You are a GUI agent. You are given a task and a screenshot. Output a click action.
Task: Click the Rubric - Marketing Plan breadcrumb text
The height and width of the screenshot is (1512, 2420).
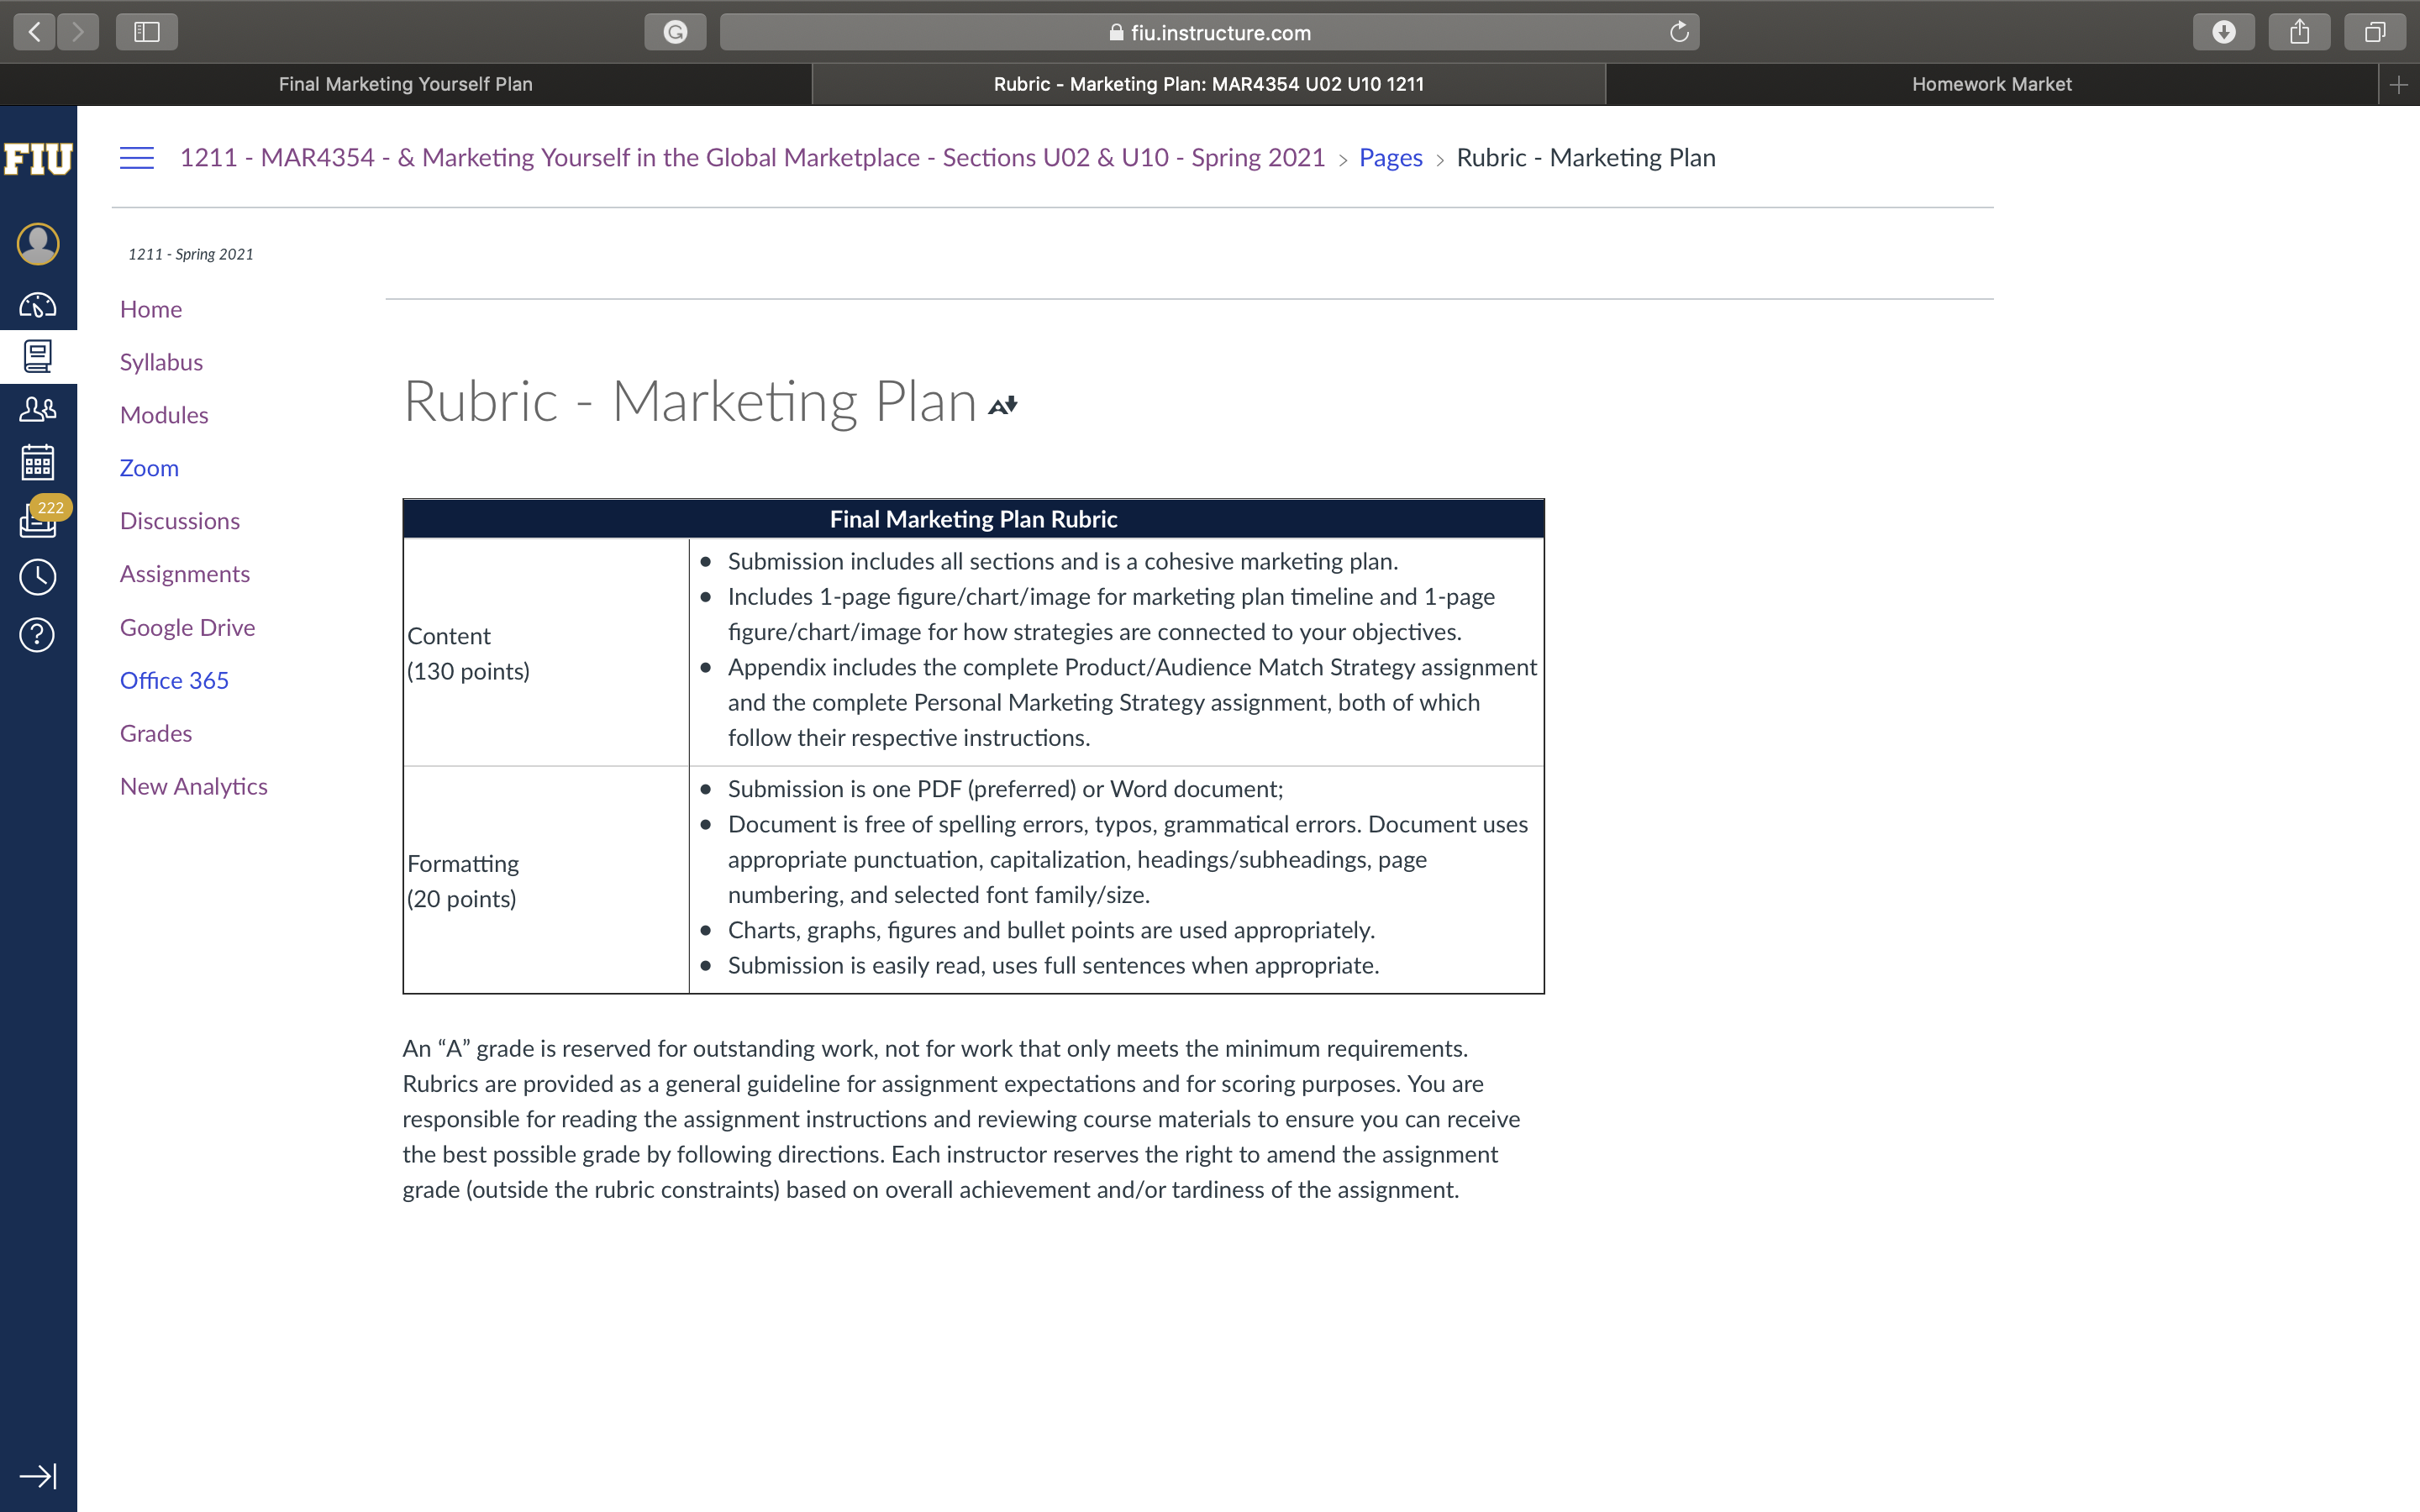(1585, 158)
